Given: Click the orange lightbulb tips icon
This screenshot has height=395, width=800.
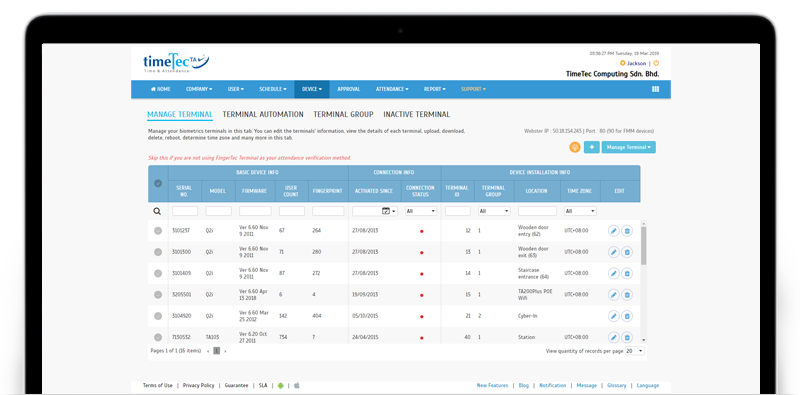Looking at the screenshot, I should pyautogui.click(x=575, y=147).
